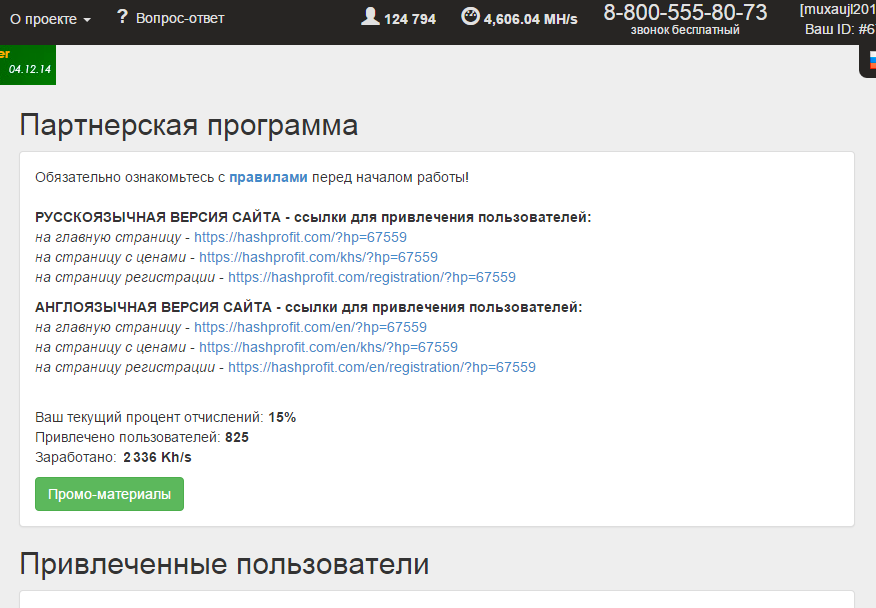876x608 pixels.
Task: Click the muxaujl username in header
Action: click(837, 9)
